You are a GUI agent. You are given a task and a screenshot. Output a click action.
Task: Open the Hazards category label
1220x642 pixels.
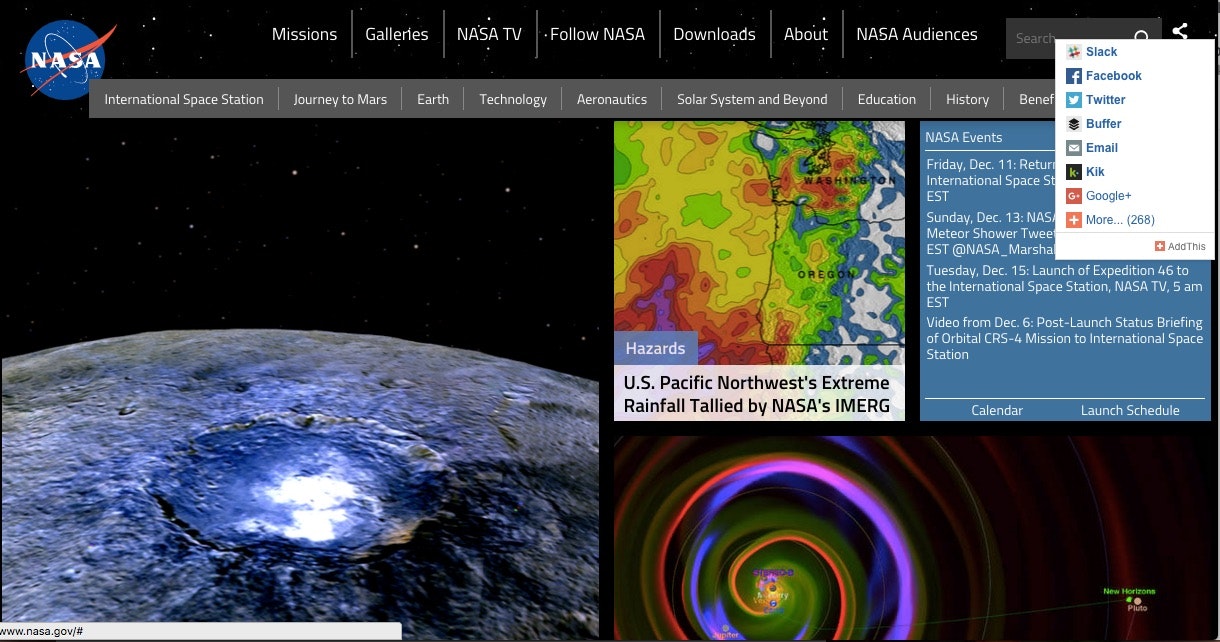pyautogui.click(x=655, y=348)
